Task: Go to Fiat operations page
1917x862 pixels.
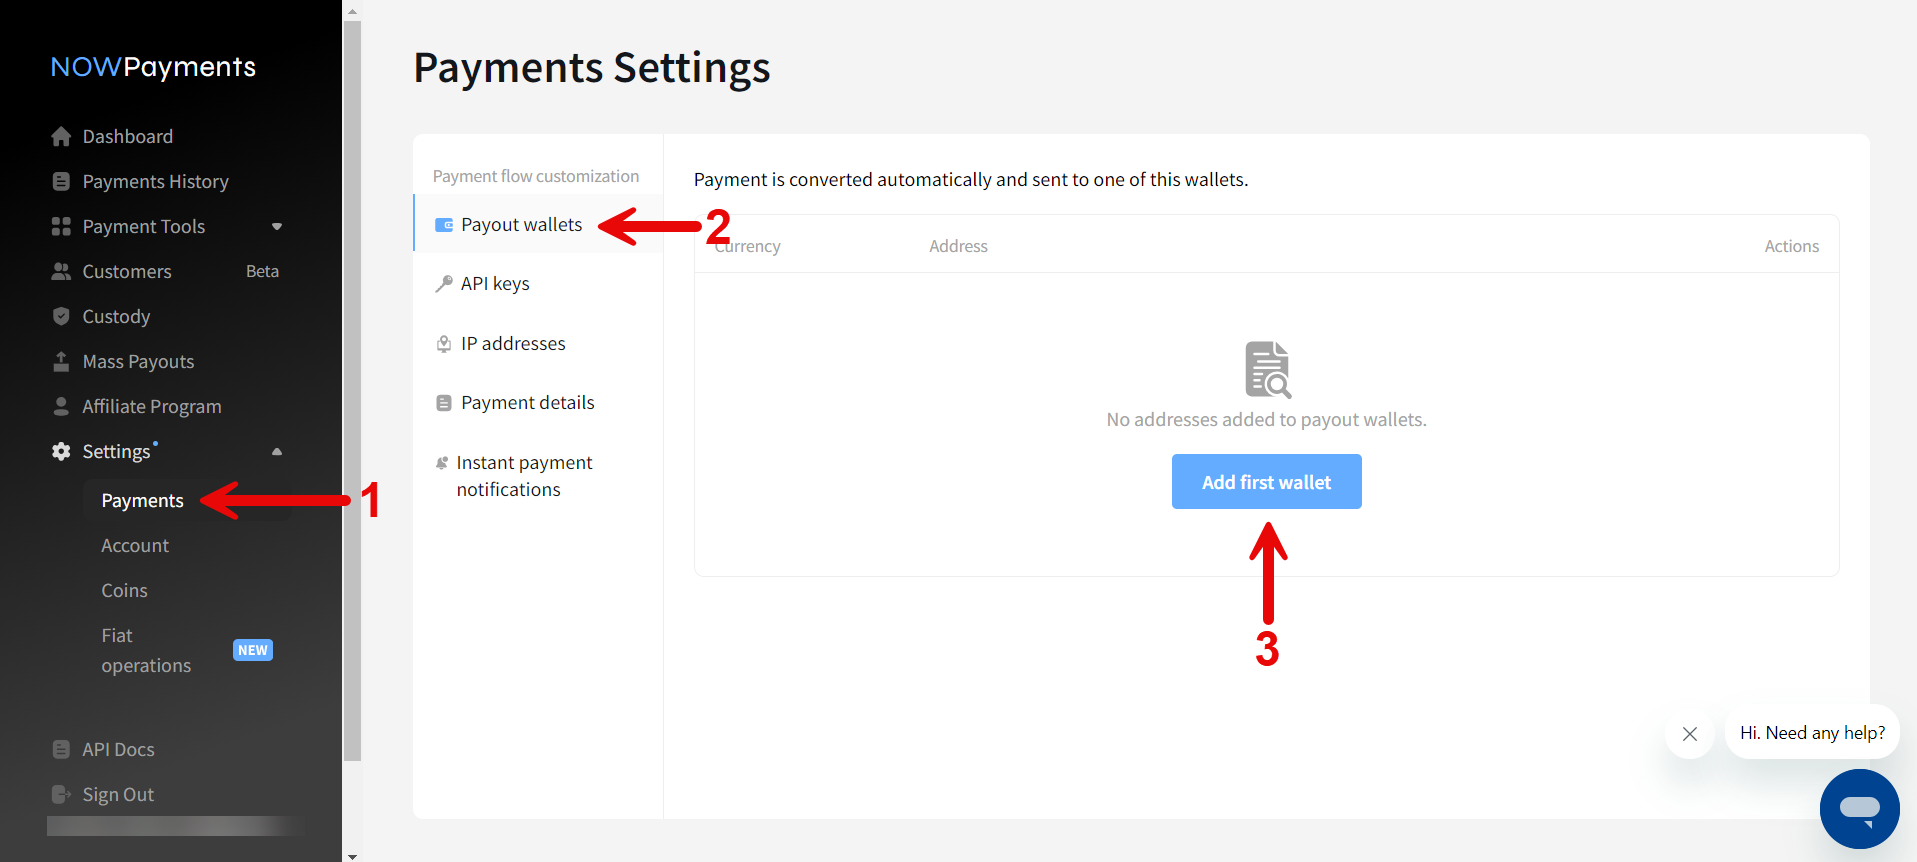Action: pos(146,650)
